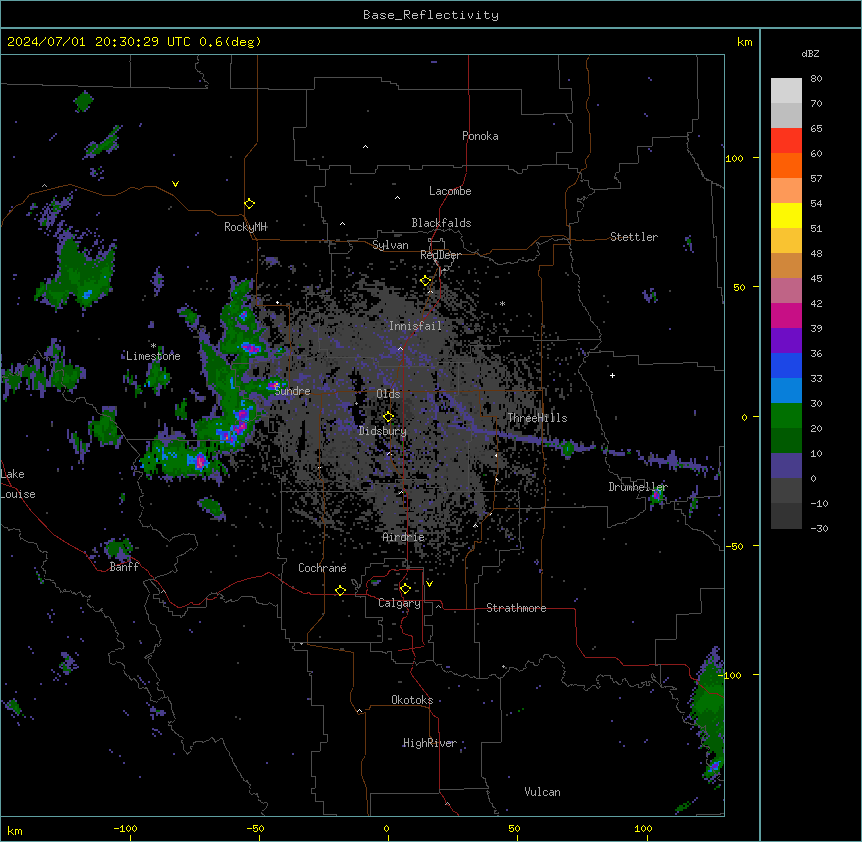The height and width of the screenshot is (842, 862).
Task: Click the yellow diamond marker below RedDeer
Action: pyautogui.click(x=425, y=281)
